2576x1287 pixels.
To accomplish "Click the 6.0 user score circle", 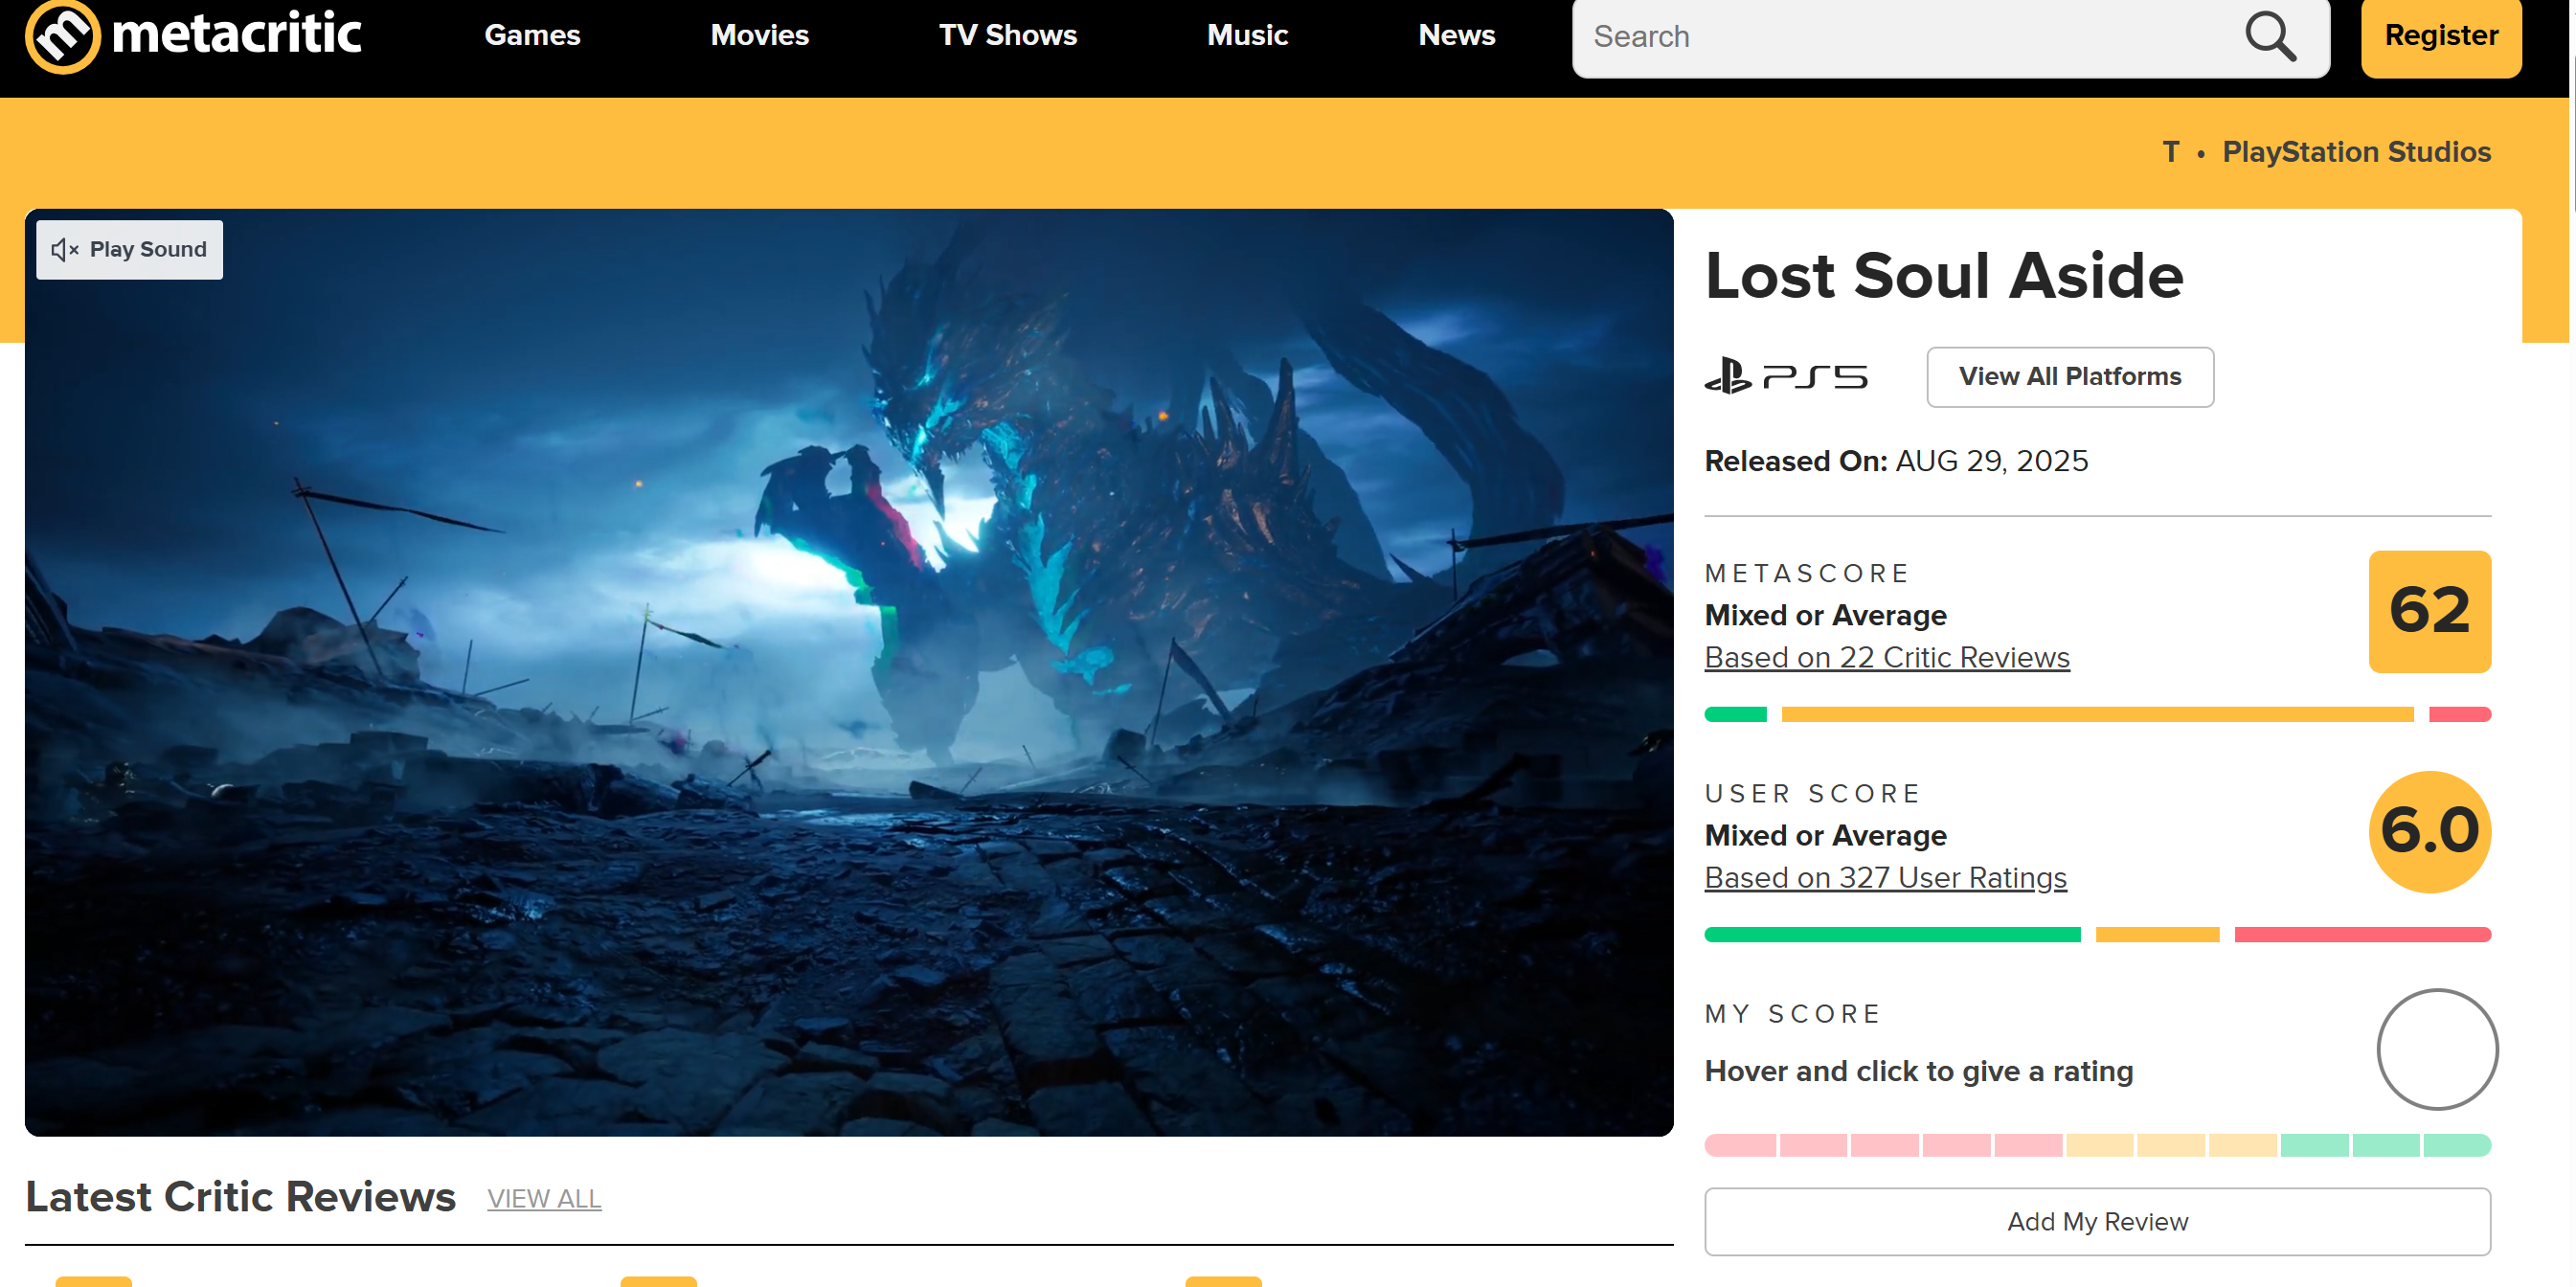I will coord(2428,831).
